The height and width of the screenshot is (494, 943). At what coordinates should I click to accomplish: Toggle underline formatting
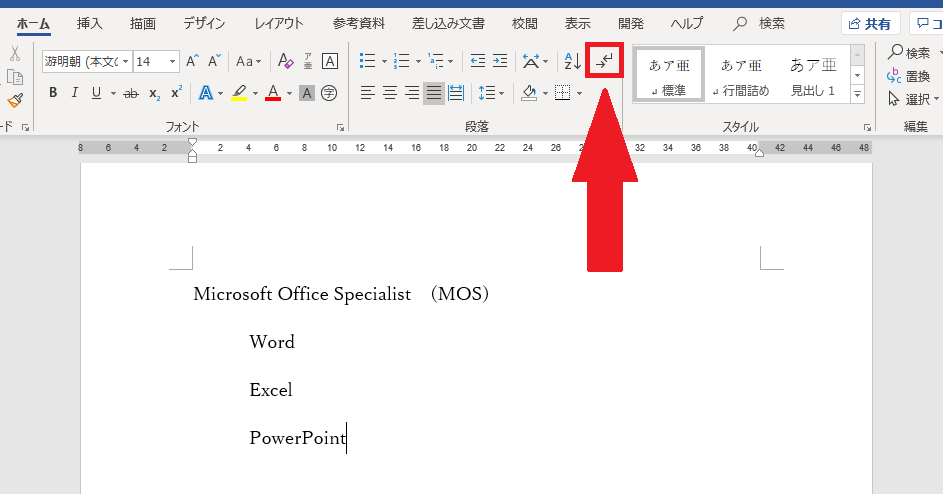(96, 93)
